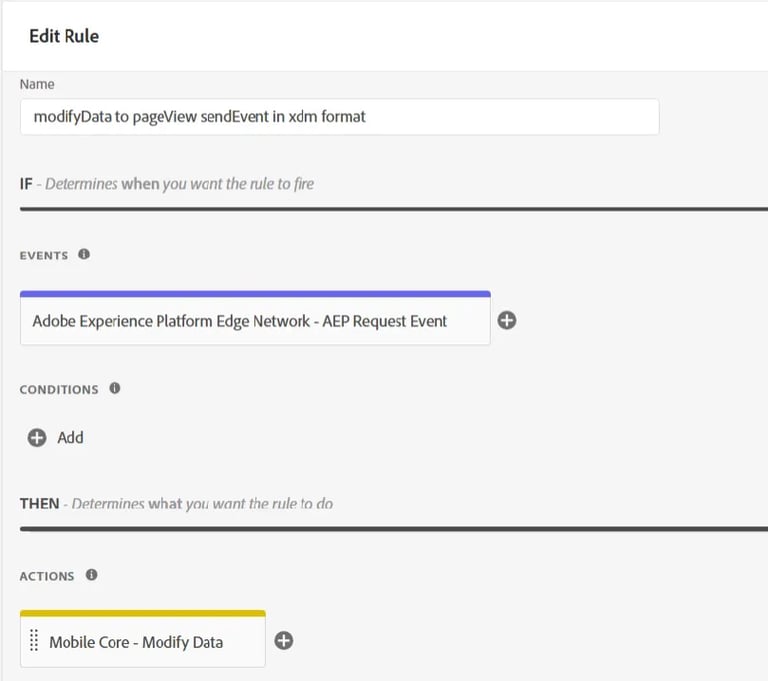768x681 pixels.
Task: Click the Add condition text
Action: 70,437
